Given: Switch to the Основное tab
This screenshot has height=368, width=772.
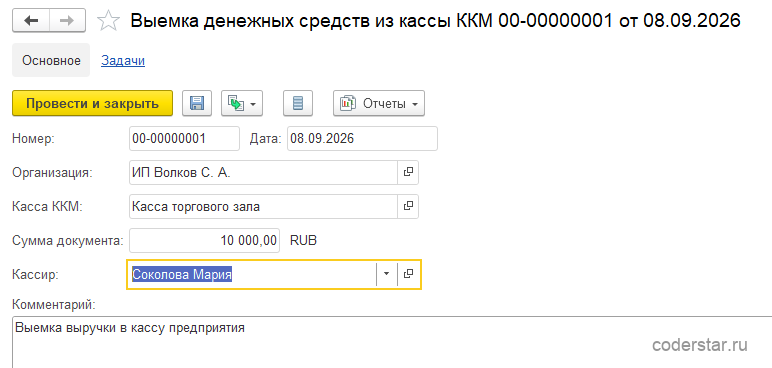Looking at the screenshot, I should (51, 61).
